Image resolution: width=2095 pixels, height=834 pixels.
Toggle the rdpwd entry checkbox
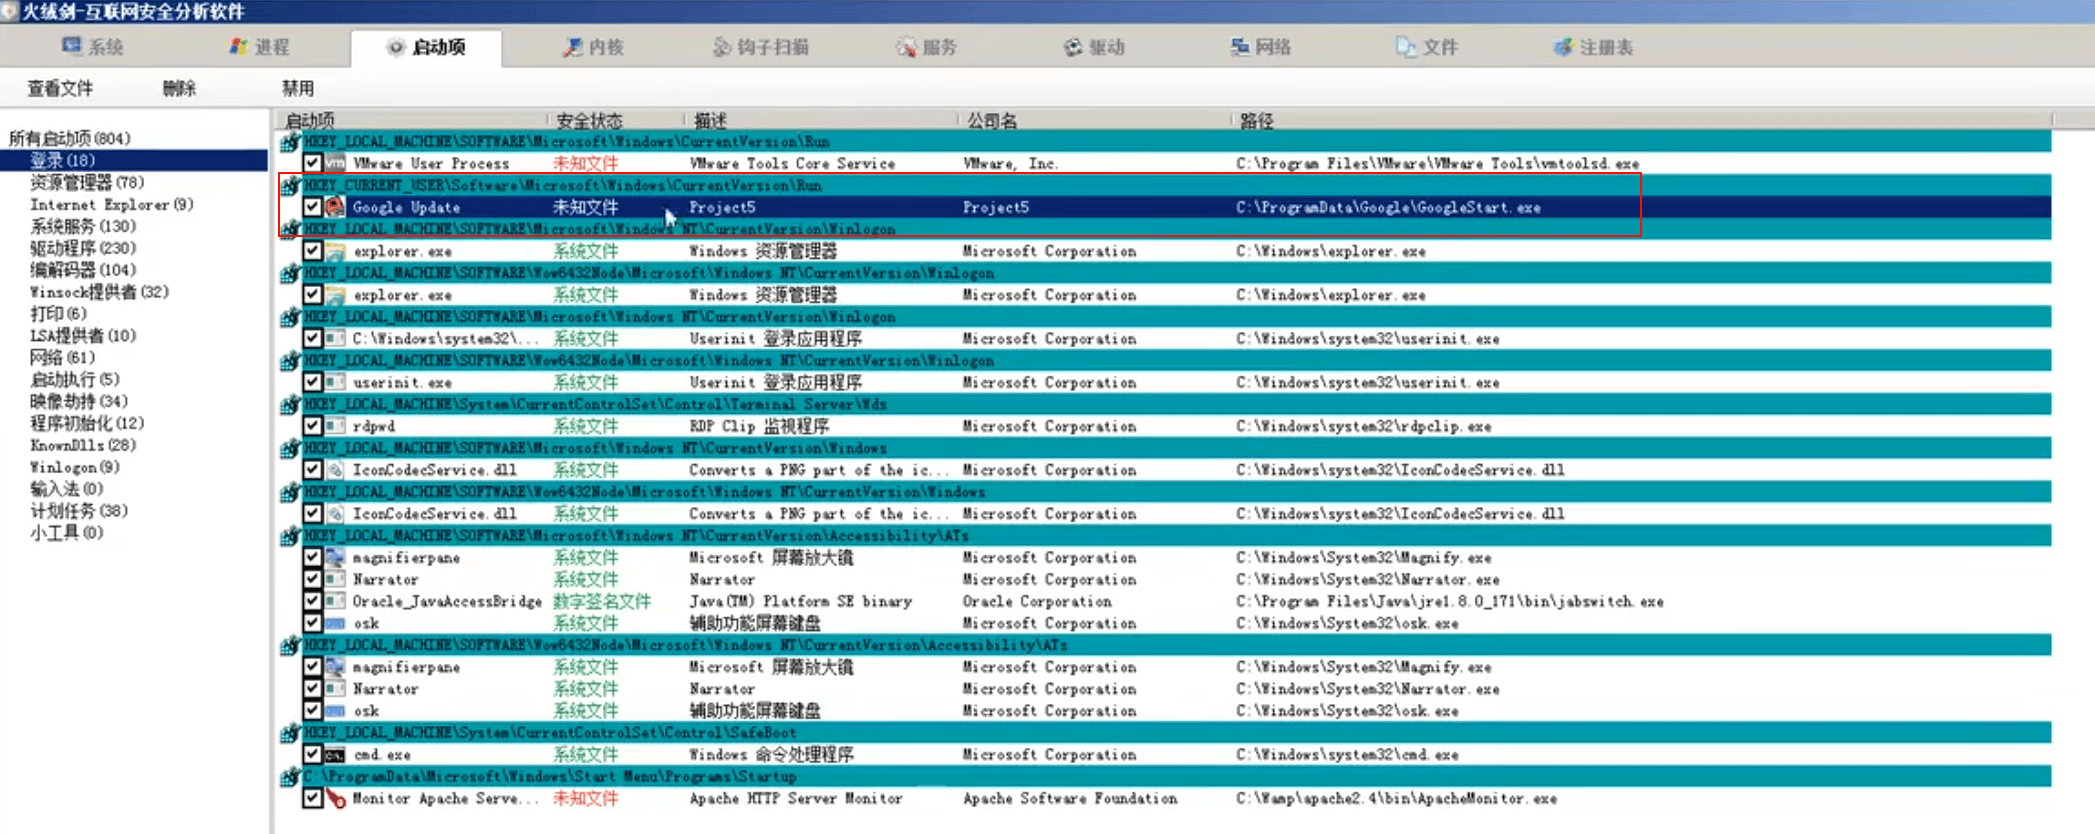[313, 426]
